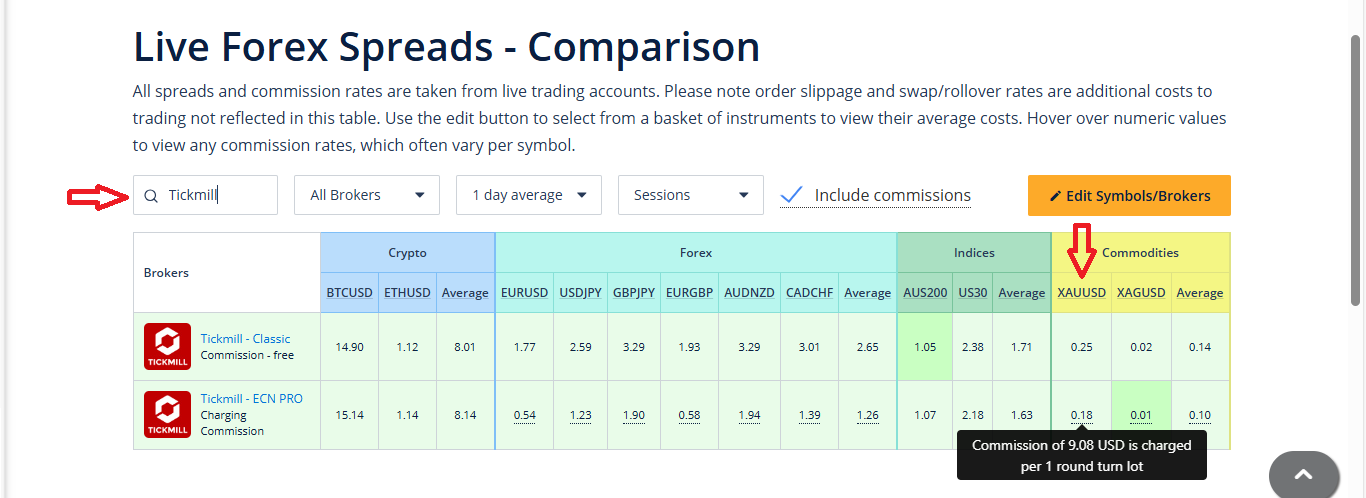The height and width of the screenshot is (498, 1366).
Task: Click the page vertical scrollbar
Action: coord(1356,170)
